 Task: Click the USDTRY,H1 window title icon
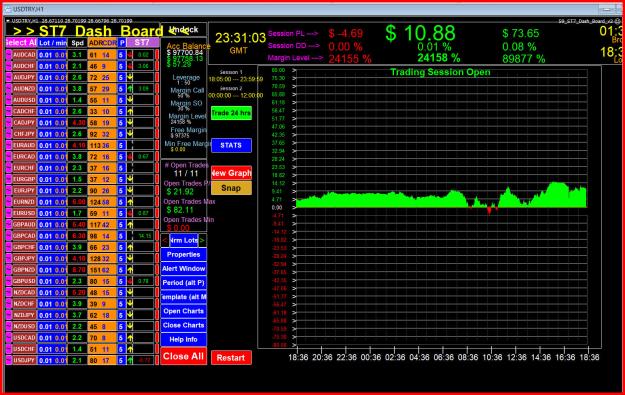[x=8, y=9]
